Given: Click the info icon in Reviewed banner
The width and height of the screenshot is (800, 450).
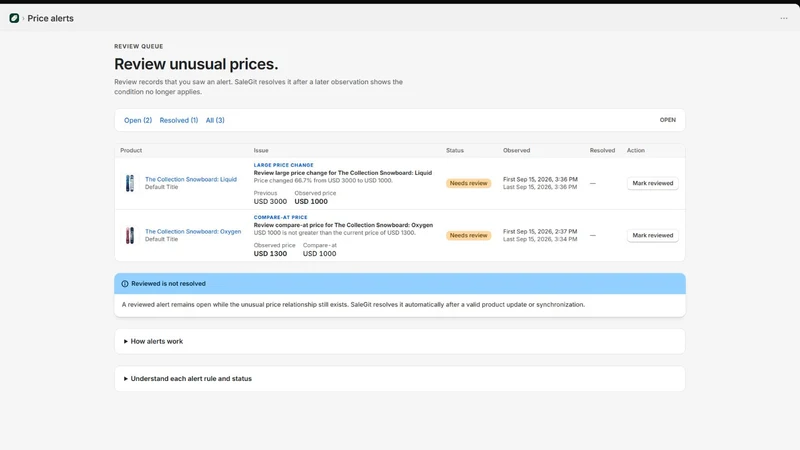Looking at the screenshot, I should click(125, 284).
